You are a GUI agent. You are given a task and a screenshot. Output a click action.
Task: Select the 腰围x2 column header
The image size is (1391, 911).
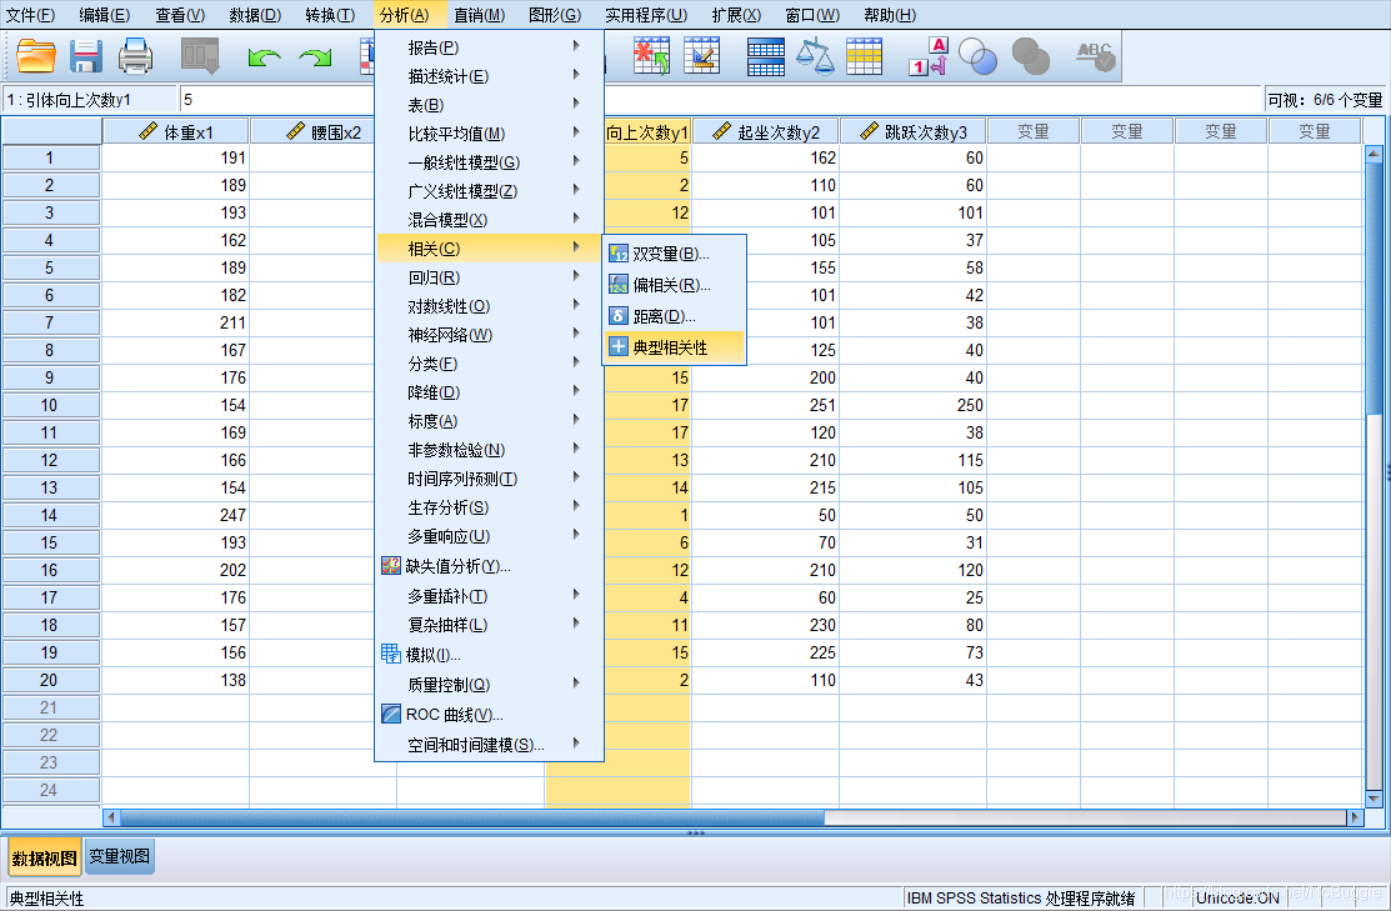[323, 132]
